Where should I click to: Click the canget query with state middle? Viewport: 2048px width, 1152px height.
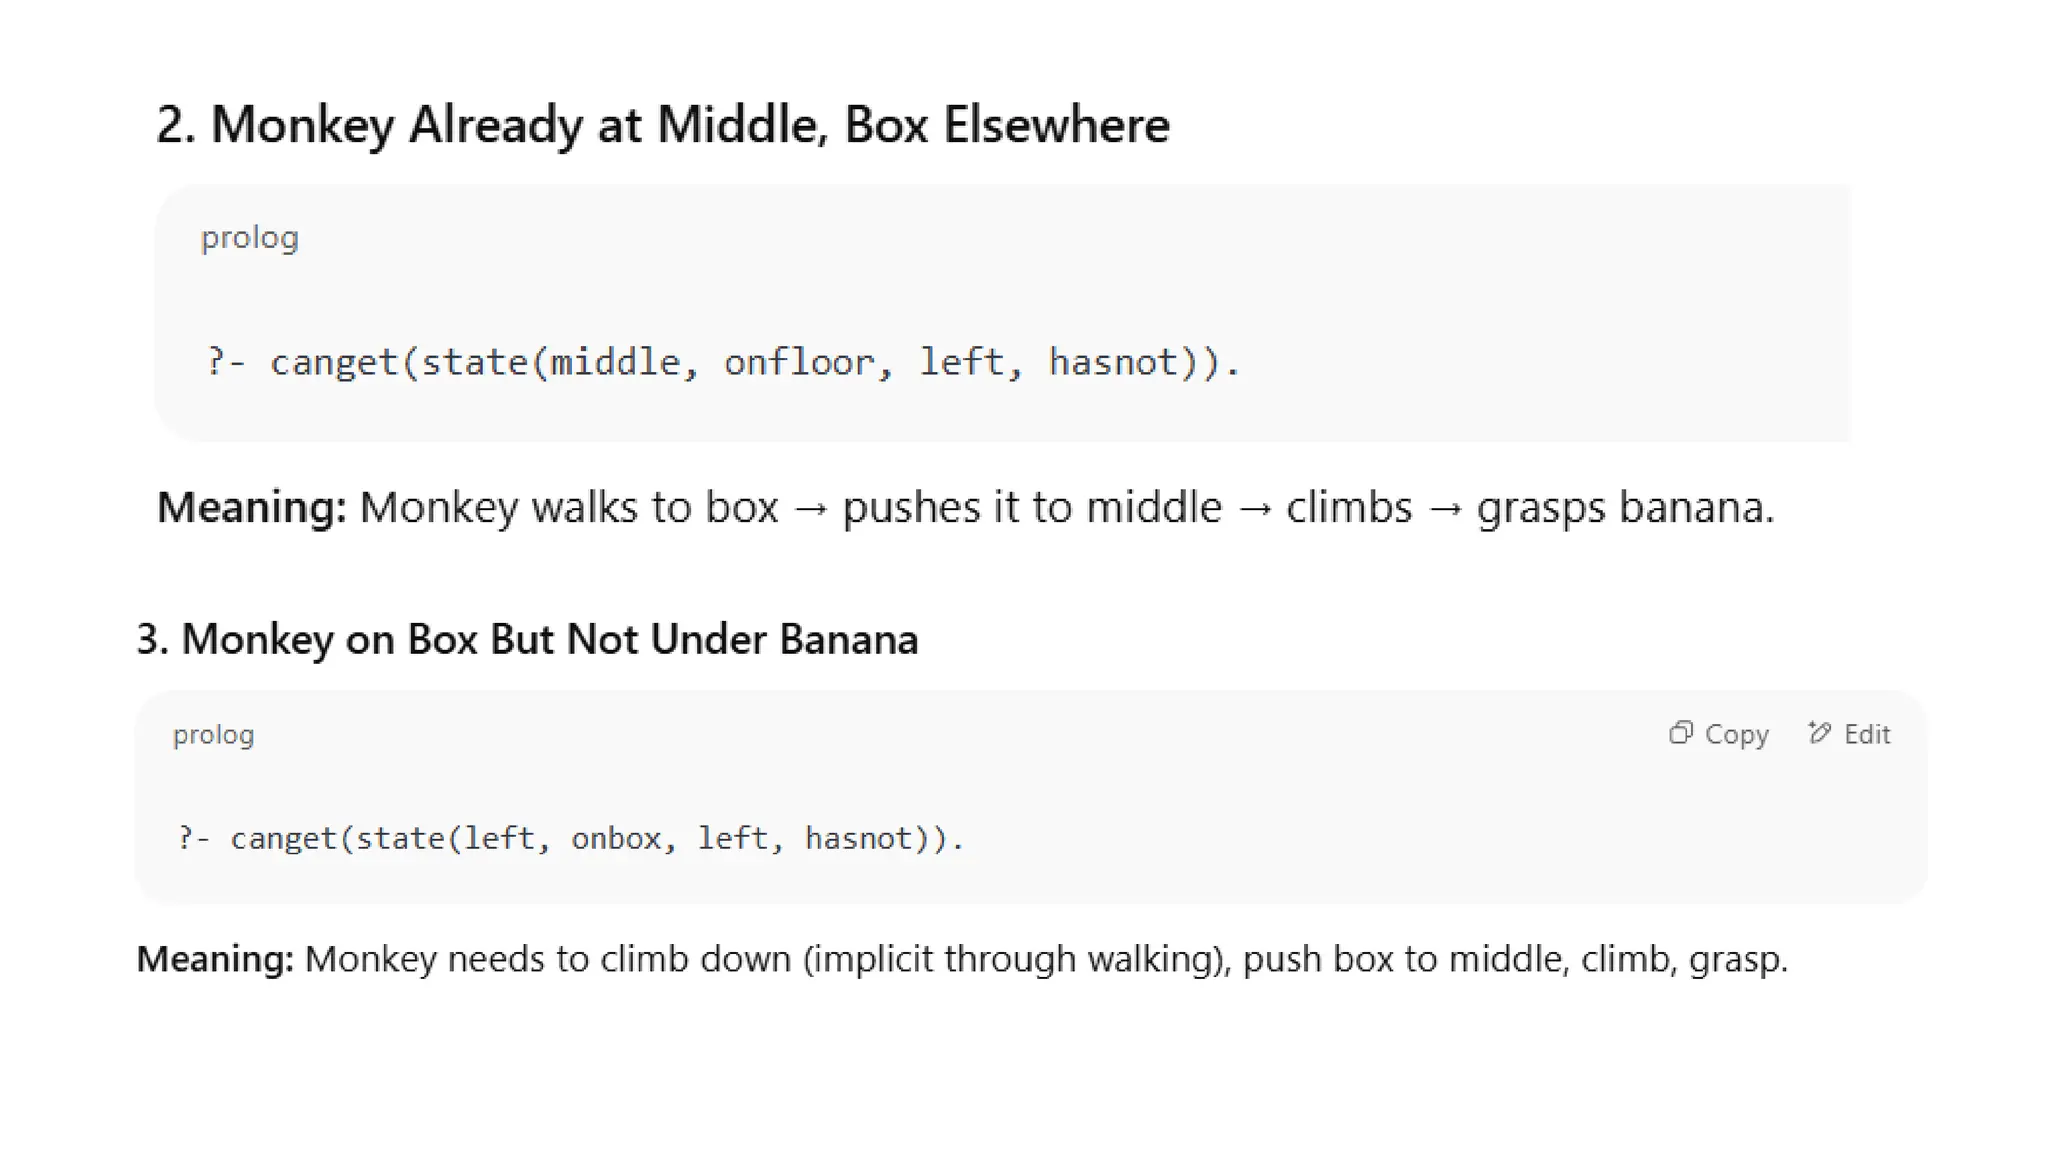[722, 362]
